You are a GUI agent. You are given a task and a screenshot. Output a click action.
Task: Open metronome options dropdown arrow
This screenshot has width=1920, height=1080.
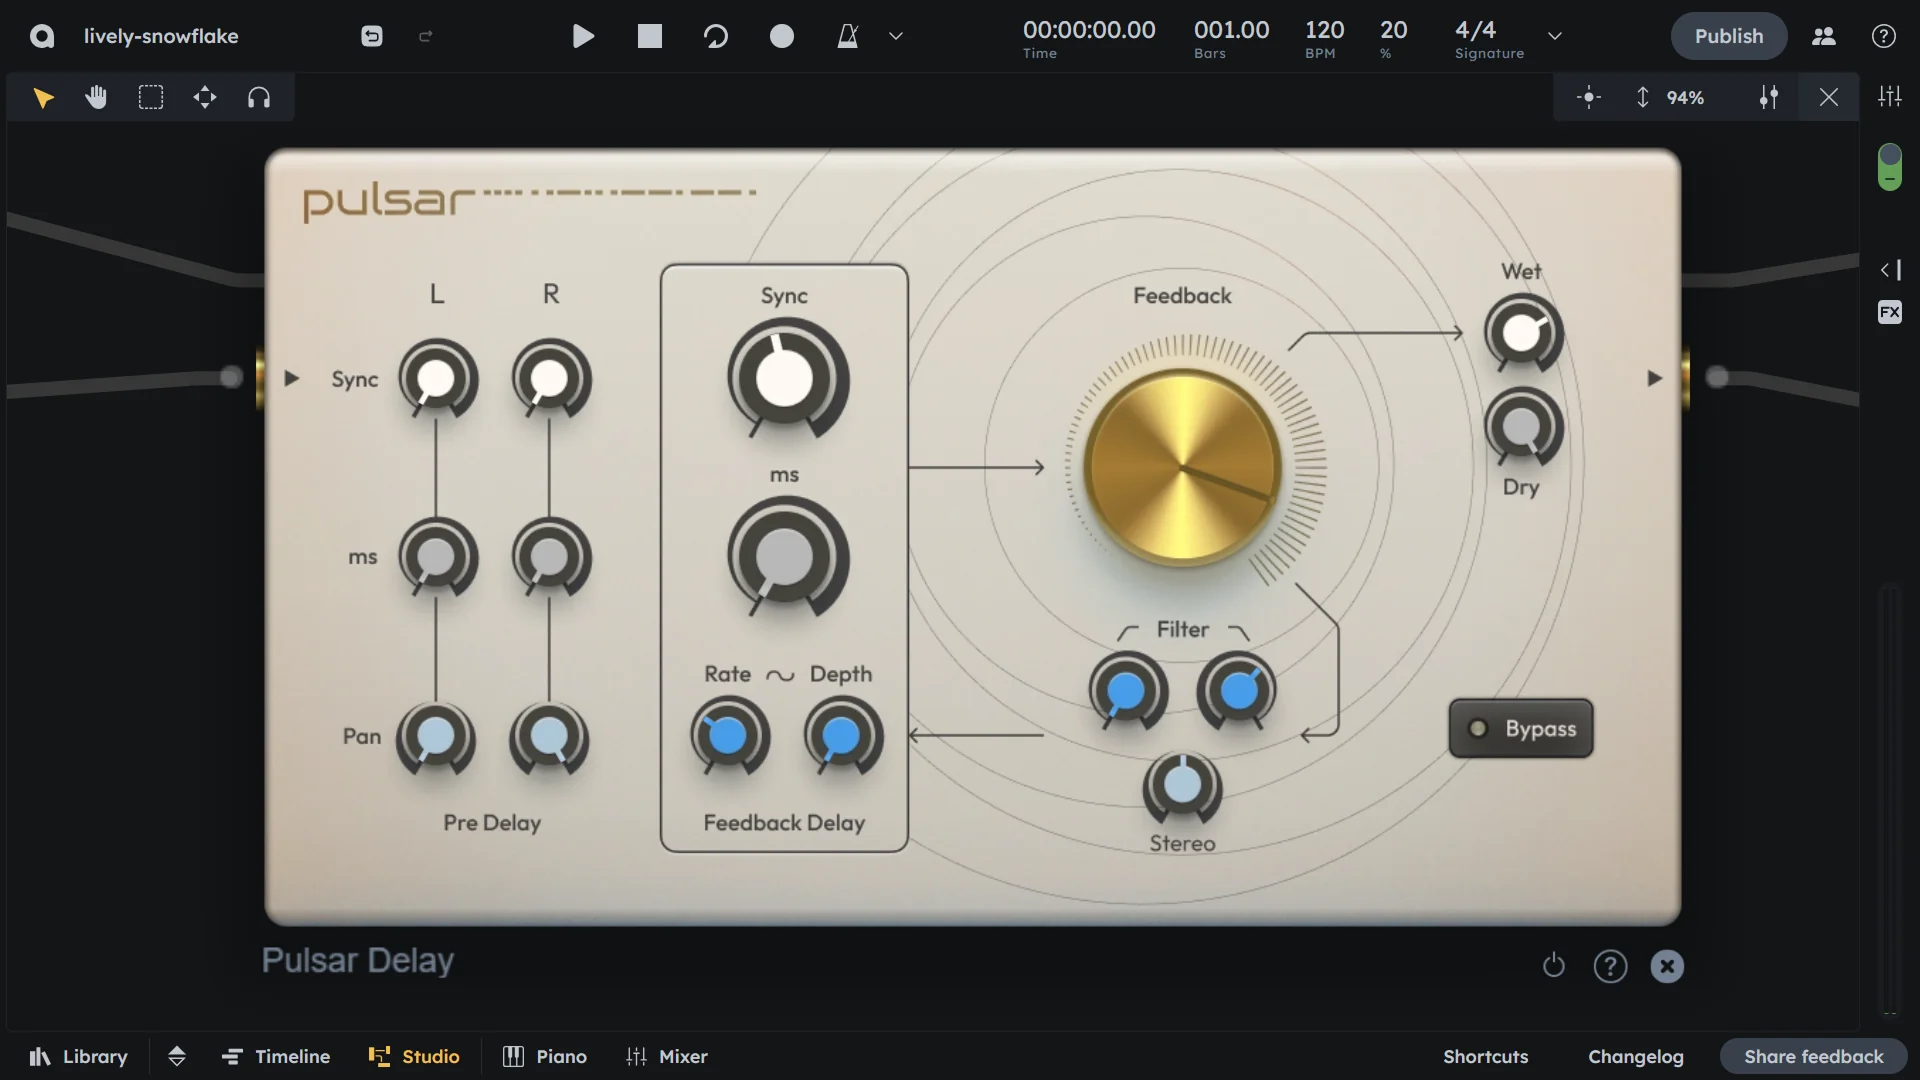click(x=896, y=37)
